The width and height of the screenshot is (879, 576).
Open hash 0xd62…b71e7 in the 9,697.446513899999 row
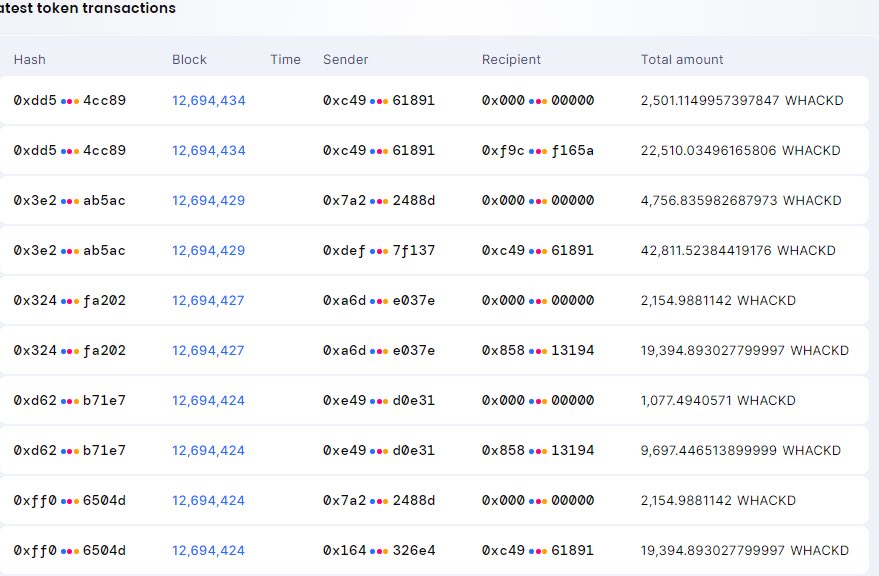click(x=70, y=450)
